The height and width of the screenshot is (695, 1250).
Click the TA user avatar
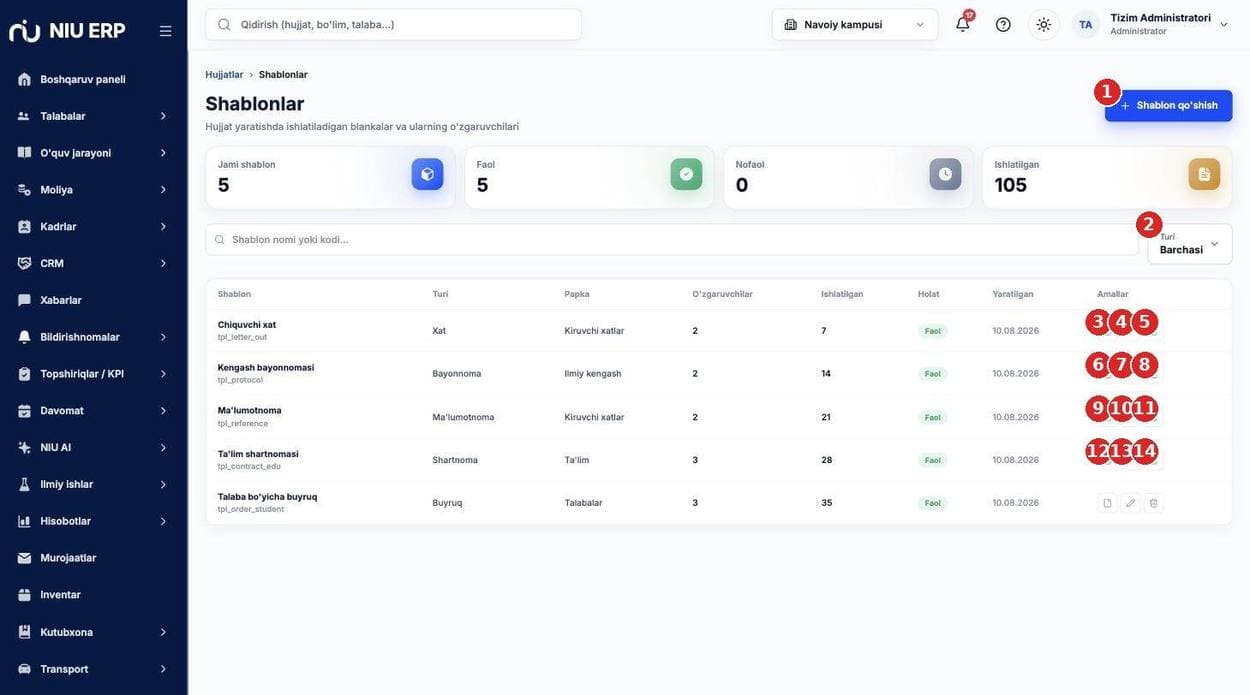(x=1085, y=24)
